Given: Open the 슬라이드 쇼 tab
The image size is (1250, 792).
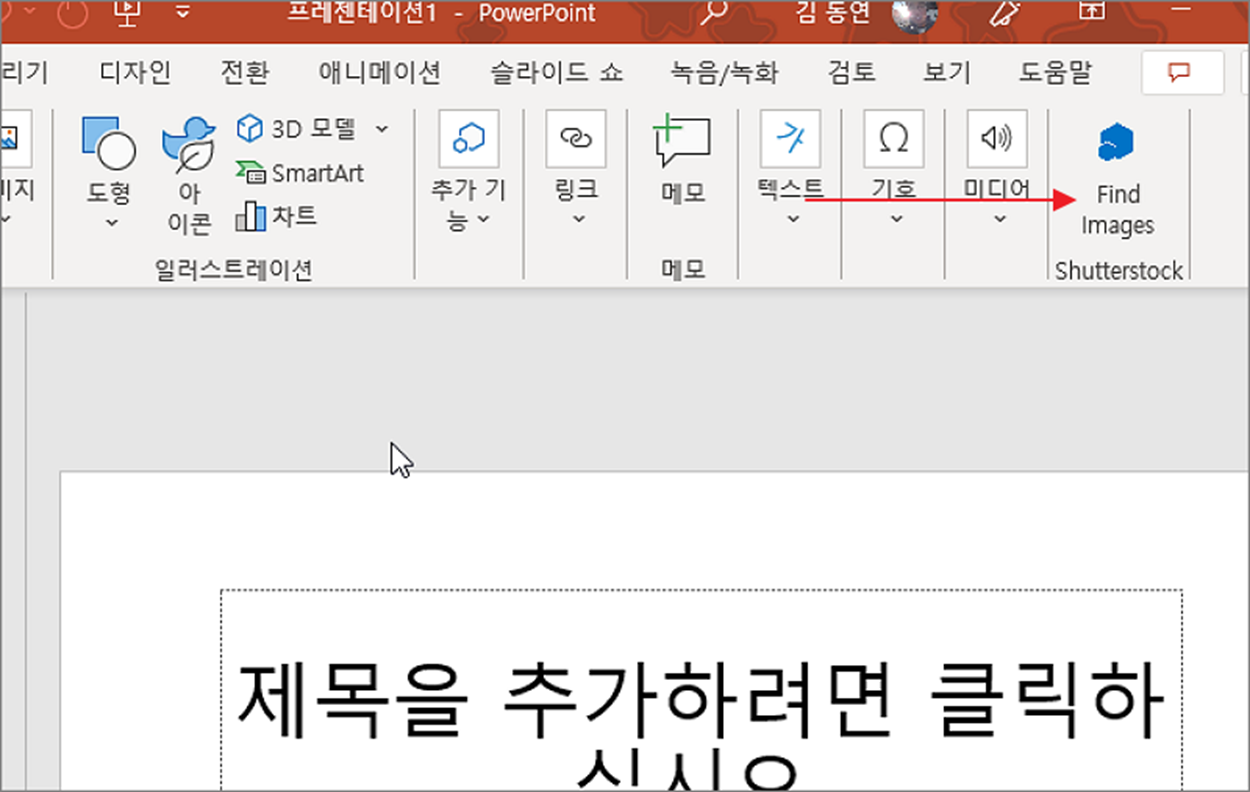Looking at the screenshot, I should point(557,72).
